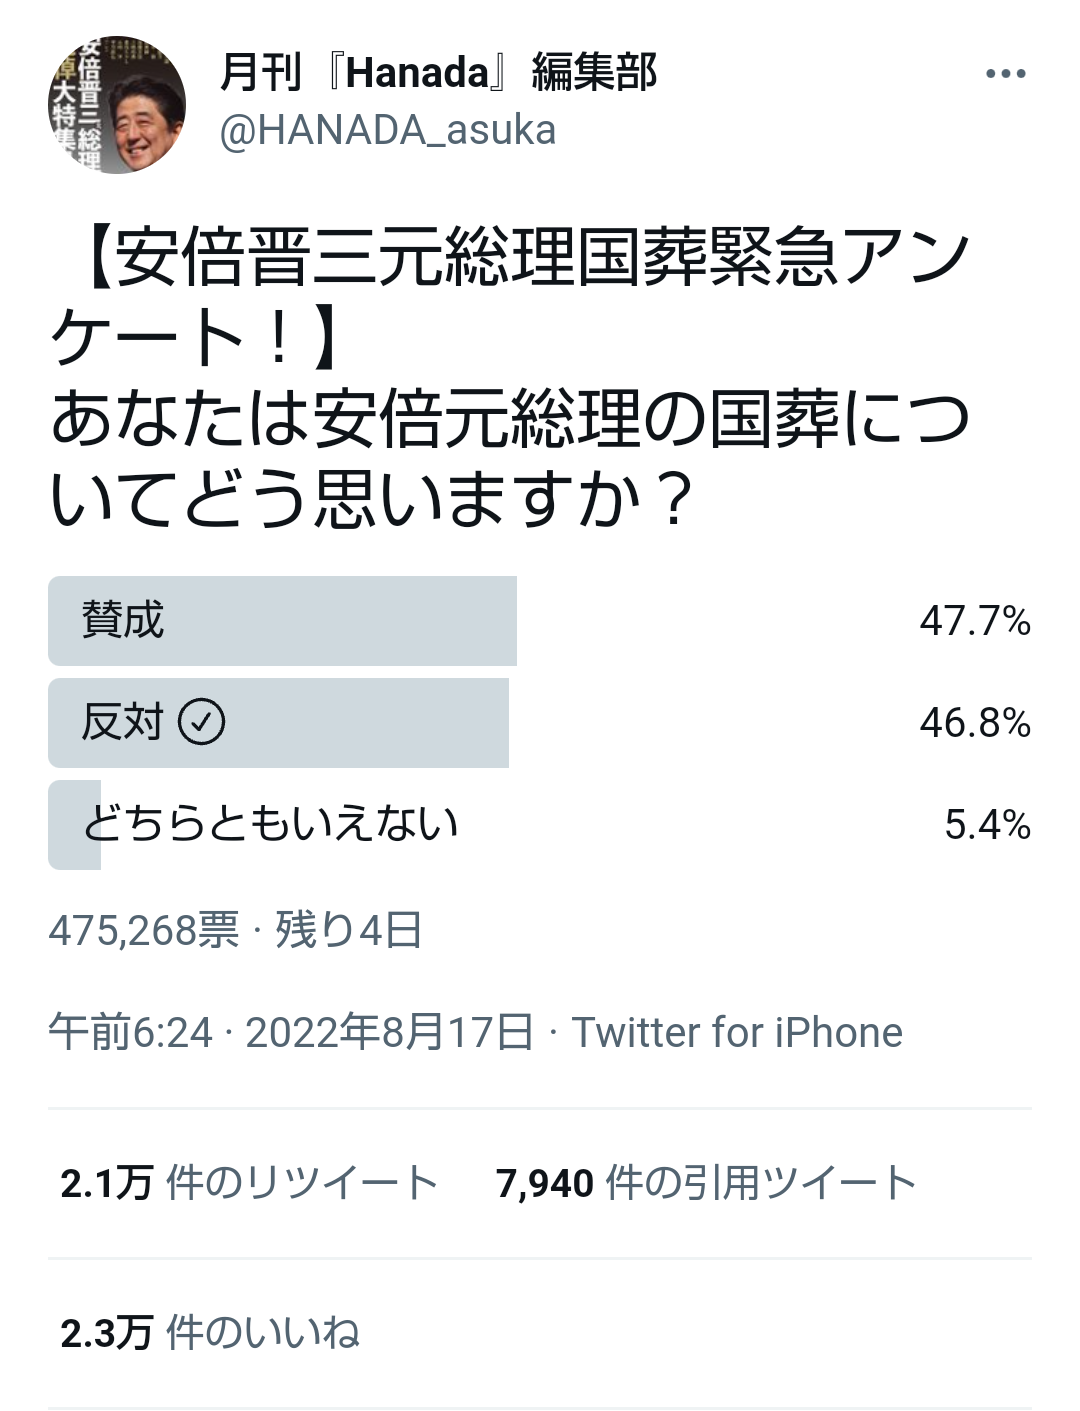View the 46.8% result for 反対

pyautogui.click(x=975, y=723)
